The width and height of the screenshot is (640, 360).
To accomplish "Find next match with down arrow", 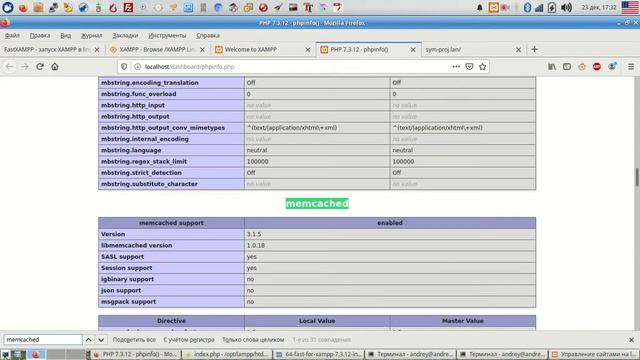I will pyautogui.click(x=101, y=340).
